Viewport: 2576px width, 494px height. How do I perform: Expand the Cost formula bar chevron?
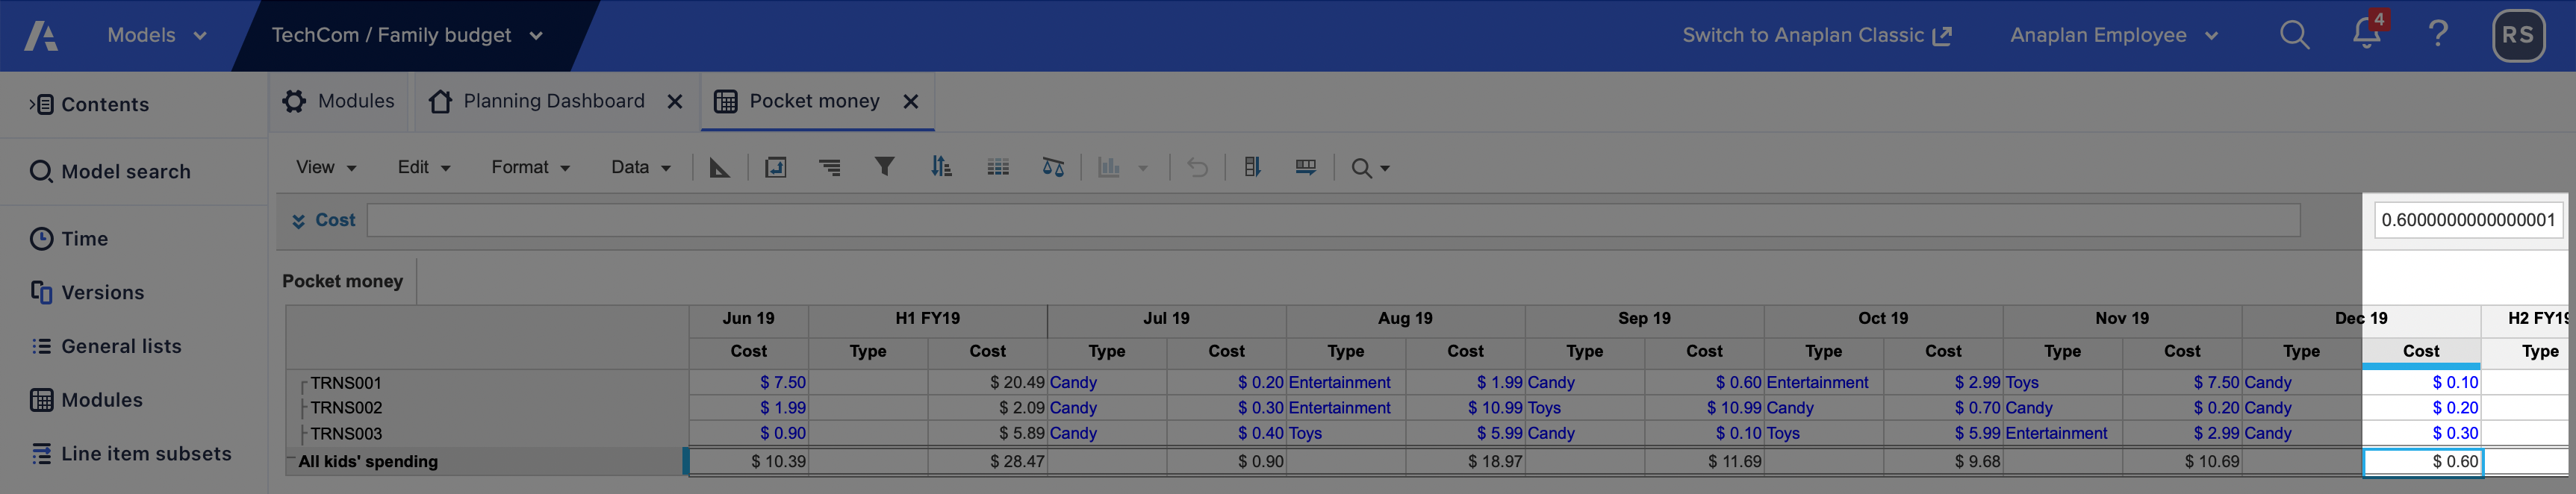point(298,221)
